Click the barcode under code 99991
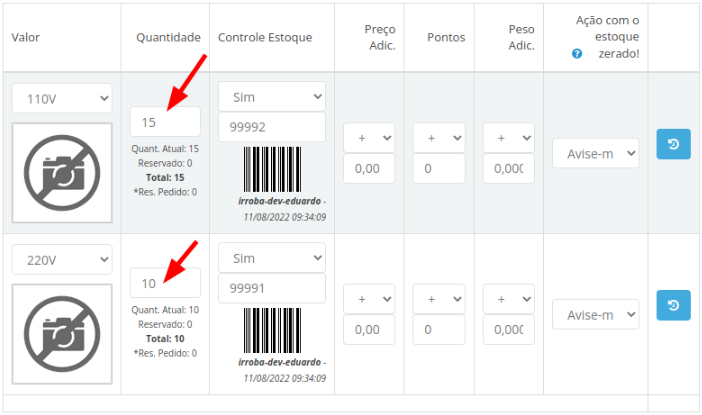The height and width of the screenshot is (415, 702). coord(272,330)
